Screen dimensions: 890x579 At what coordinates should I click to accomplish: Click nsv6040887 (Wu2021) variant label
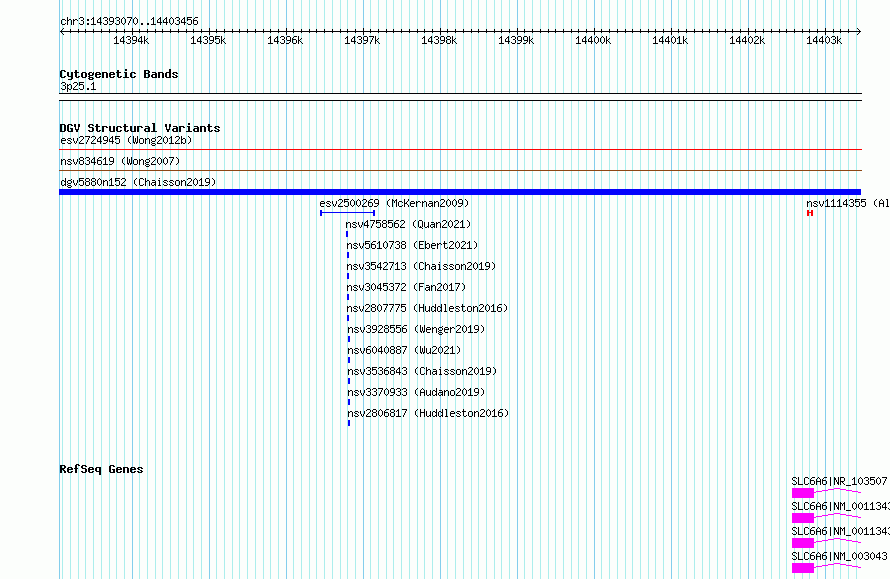click(x=404, y=350)
